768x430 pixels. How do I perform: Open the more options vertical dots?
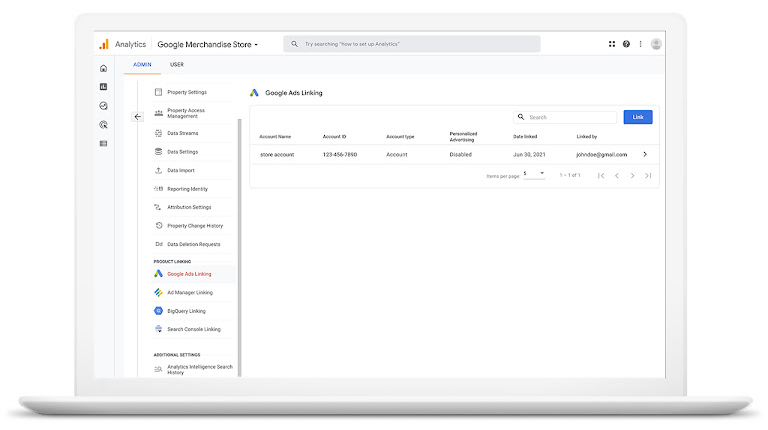click(x=640, y=44)
